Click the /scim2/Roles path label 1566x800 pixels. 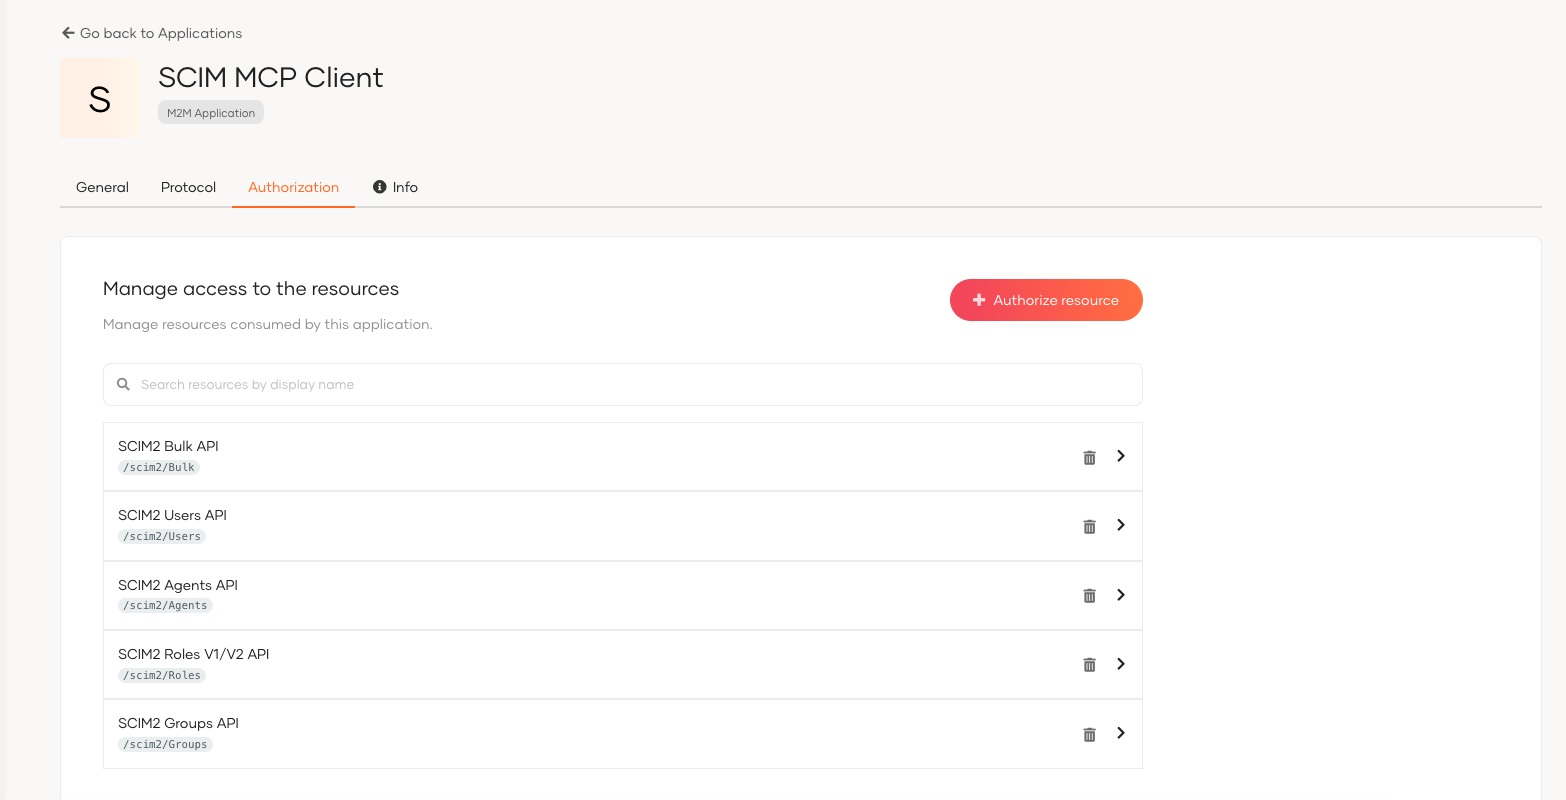click(x=162, y=675)
